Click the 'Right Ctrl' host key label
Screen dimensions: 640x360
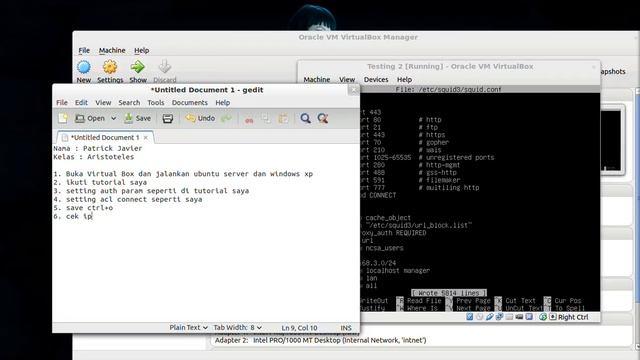[573, 317]
